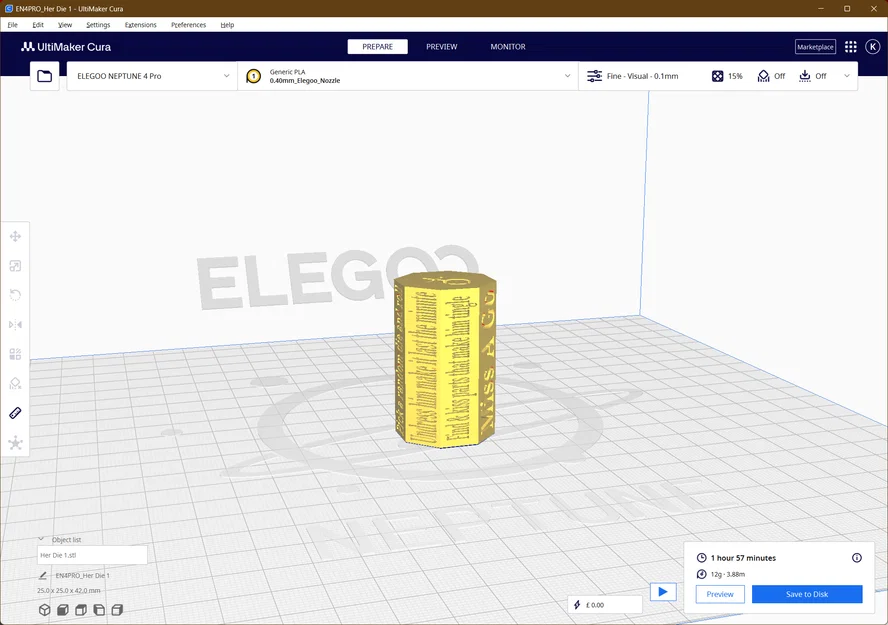Click Save to Disk
888x625 pixels.
807,594
